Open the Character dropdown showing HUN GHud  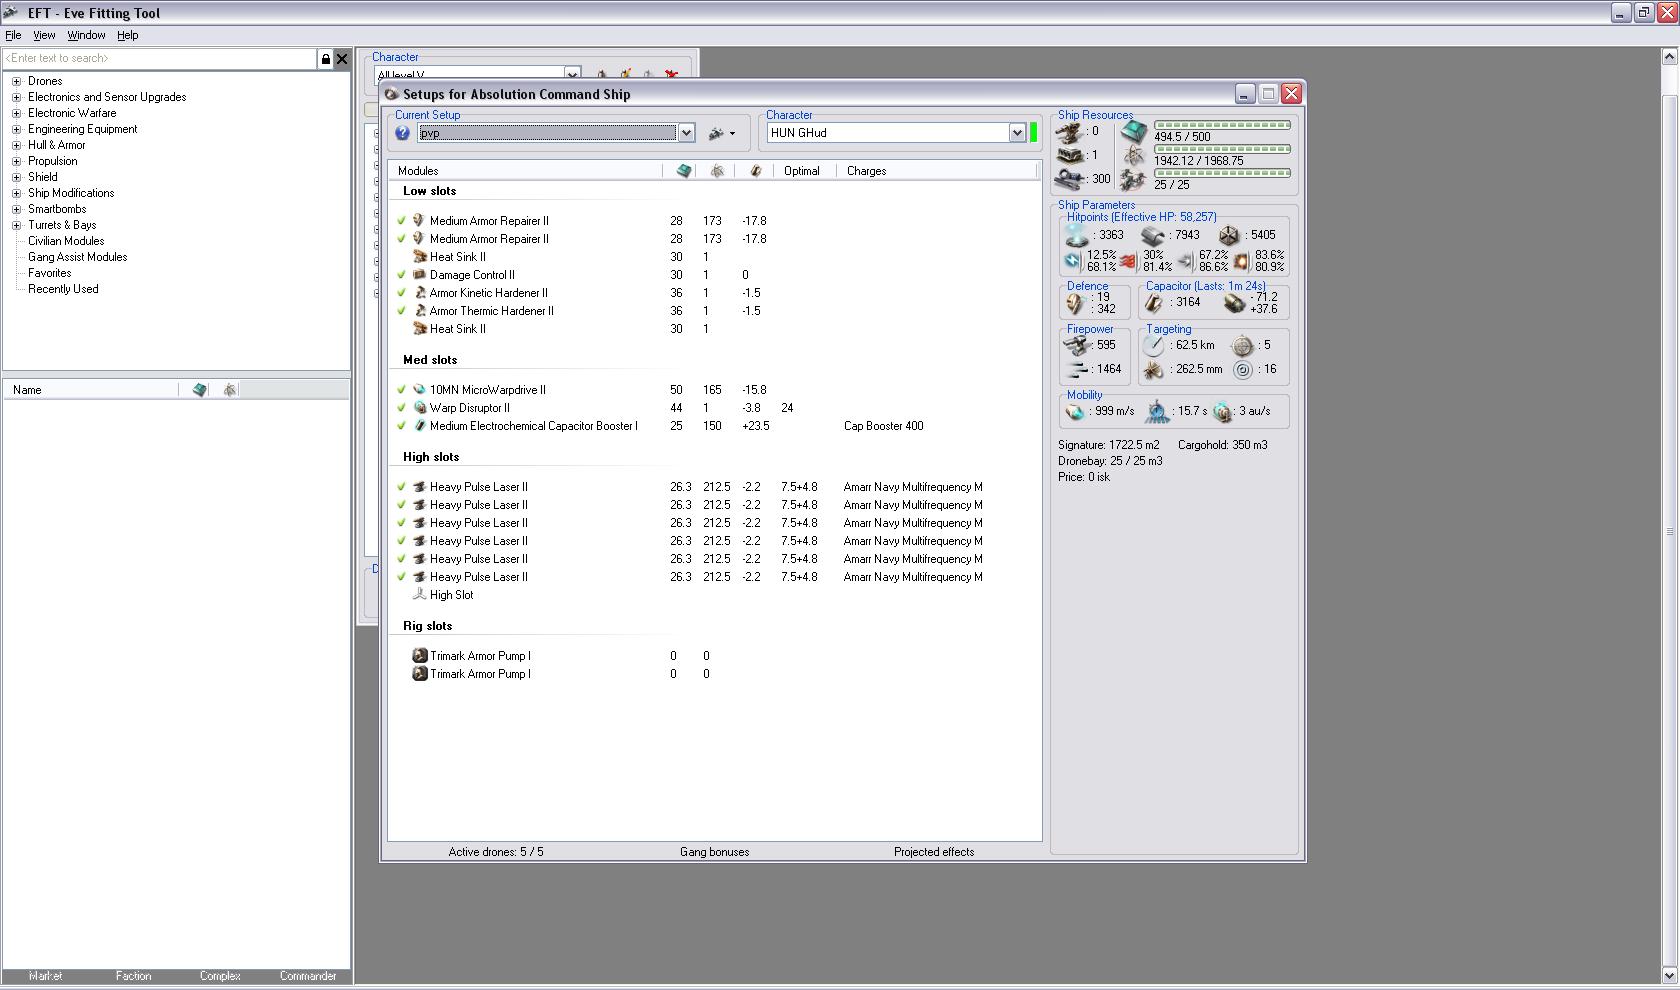click(x=1017, y=133)
